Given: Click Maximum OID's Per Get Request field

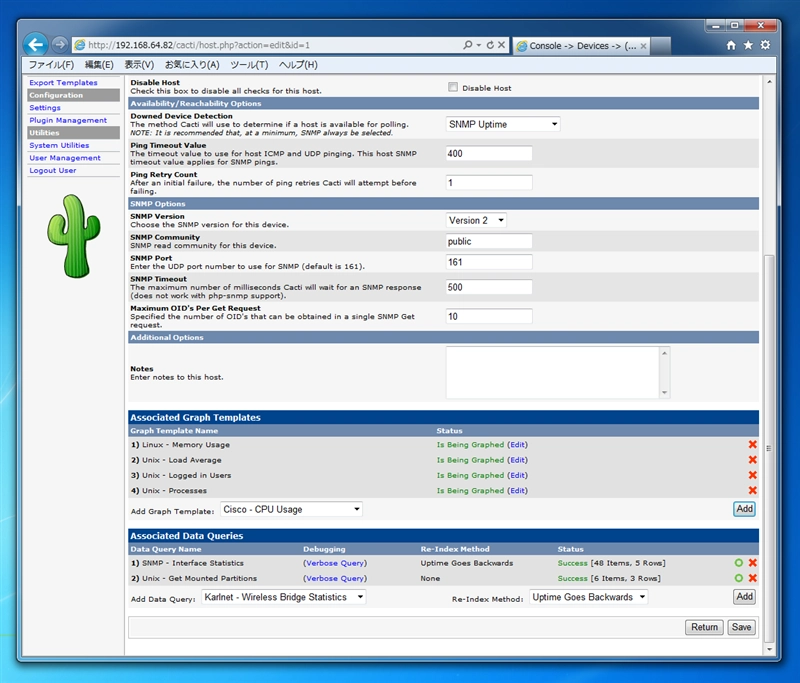Looking at the screenshot, I should pos(489,316).
